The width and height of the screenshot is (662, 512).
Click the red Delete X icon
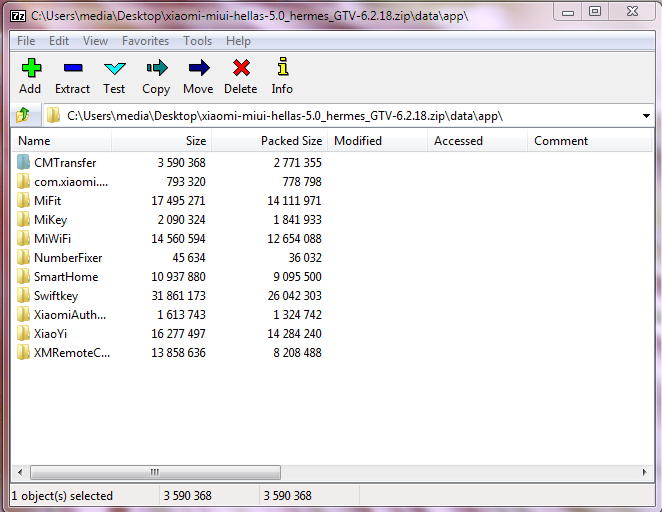pyautogui.click(x=241, y=68)
